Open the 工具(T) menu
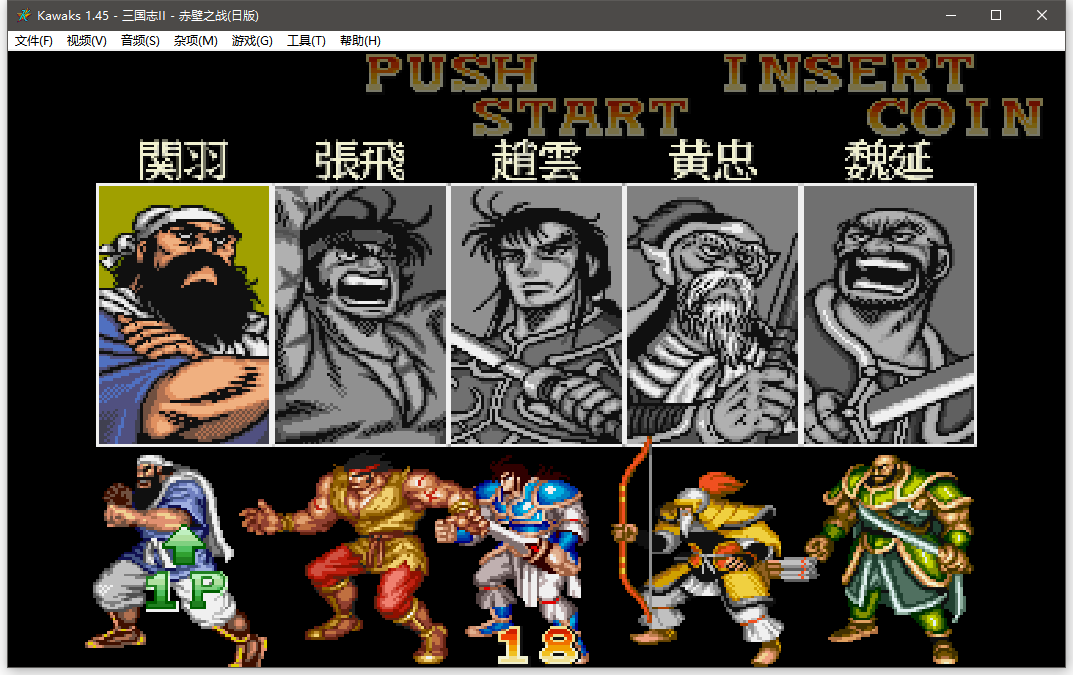Screen dimensions: 1073x675 pyautogui.click(x=306, y=41)
